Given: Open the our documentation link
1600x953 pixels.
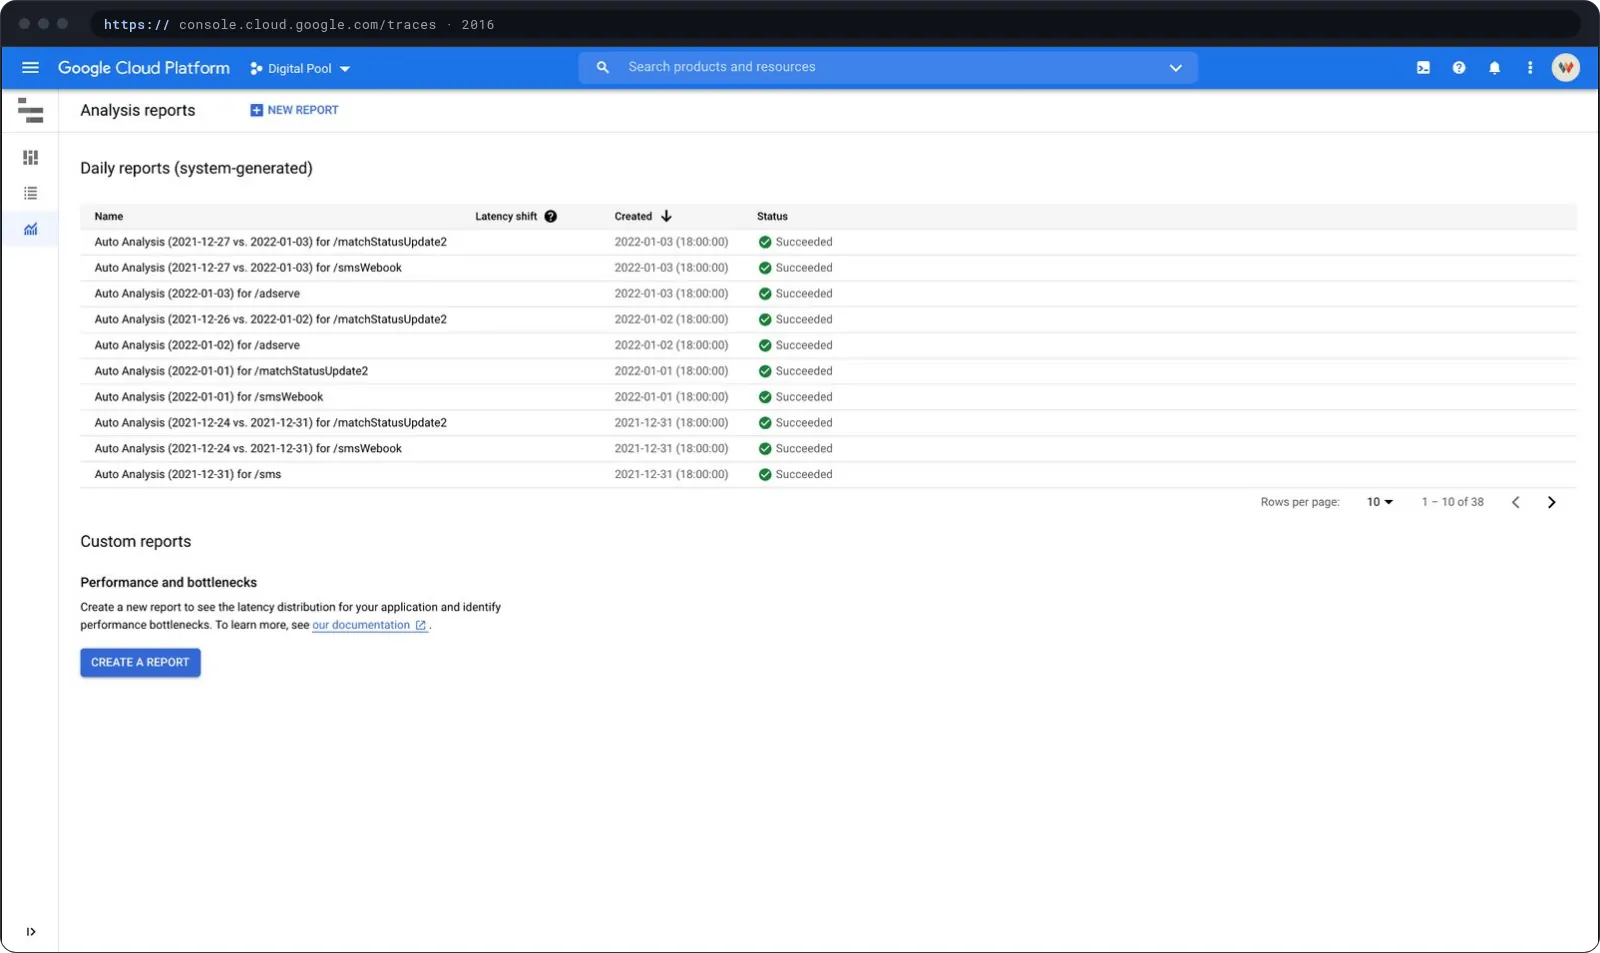Looking at the screenshot, I should (x=370, y=625).
